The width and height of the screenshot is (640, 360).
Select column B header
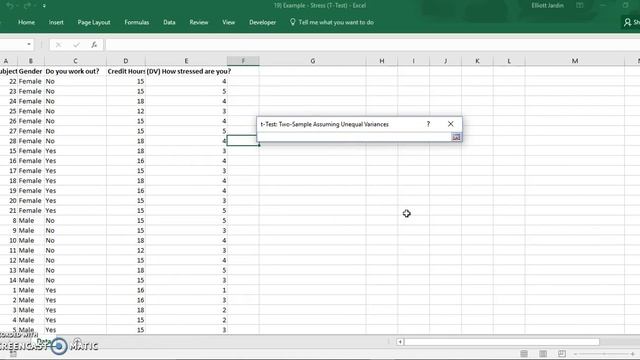pos(31,61)
